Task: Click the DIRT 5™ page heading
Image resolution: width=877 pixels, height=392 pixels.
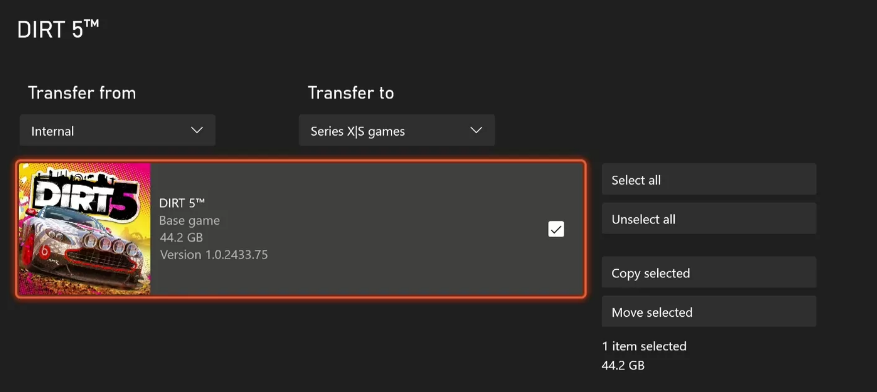Action: [x=58, y=29]
